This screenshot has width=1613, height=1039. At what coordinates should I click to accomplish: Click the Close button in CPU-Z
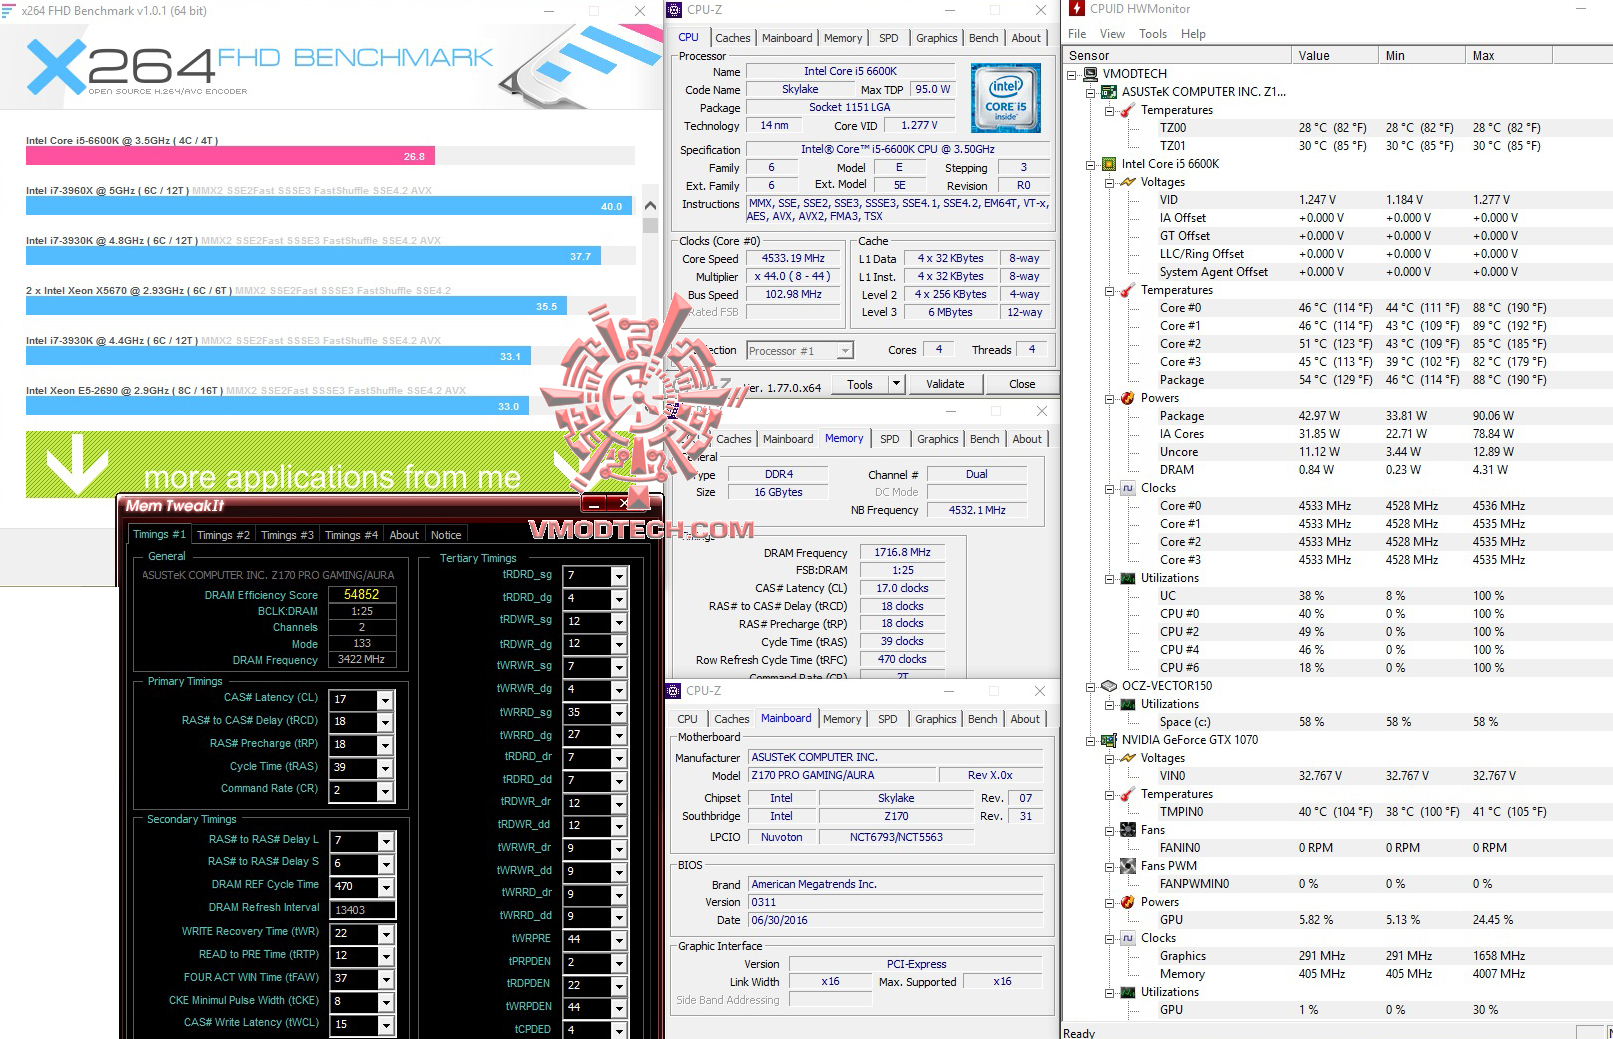coord(1021,384)
